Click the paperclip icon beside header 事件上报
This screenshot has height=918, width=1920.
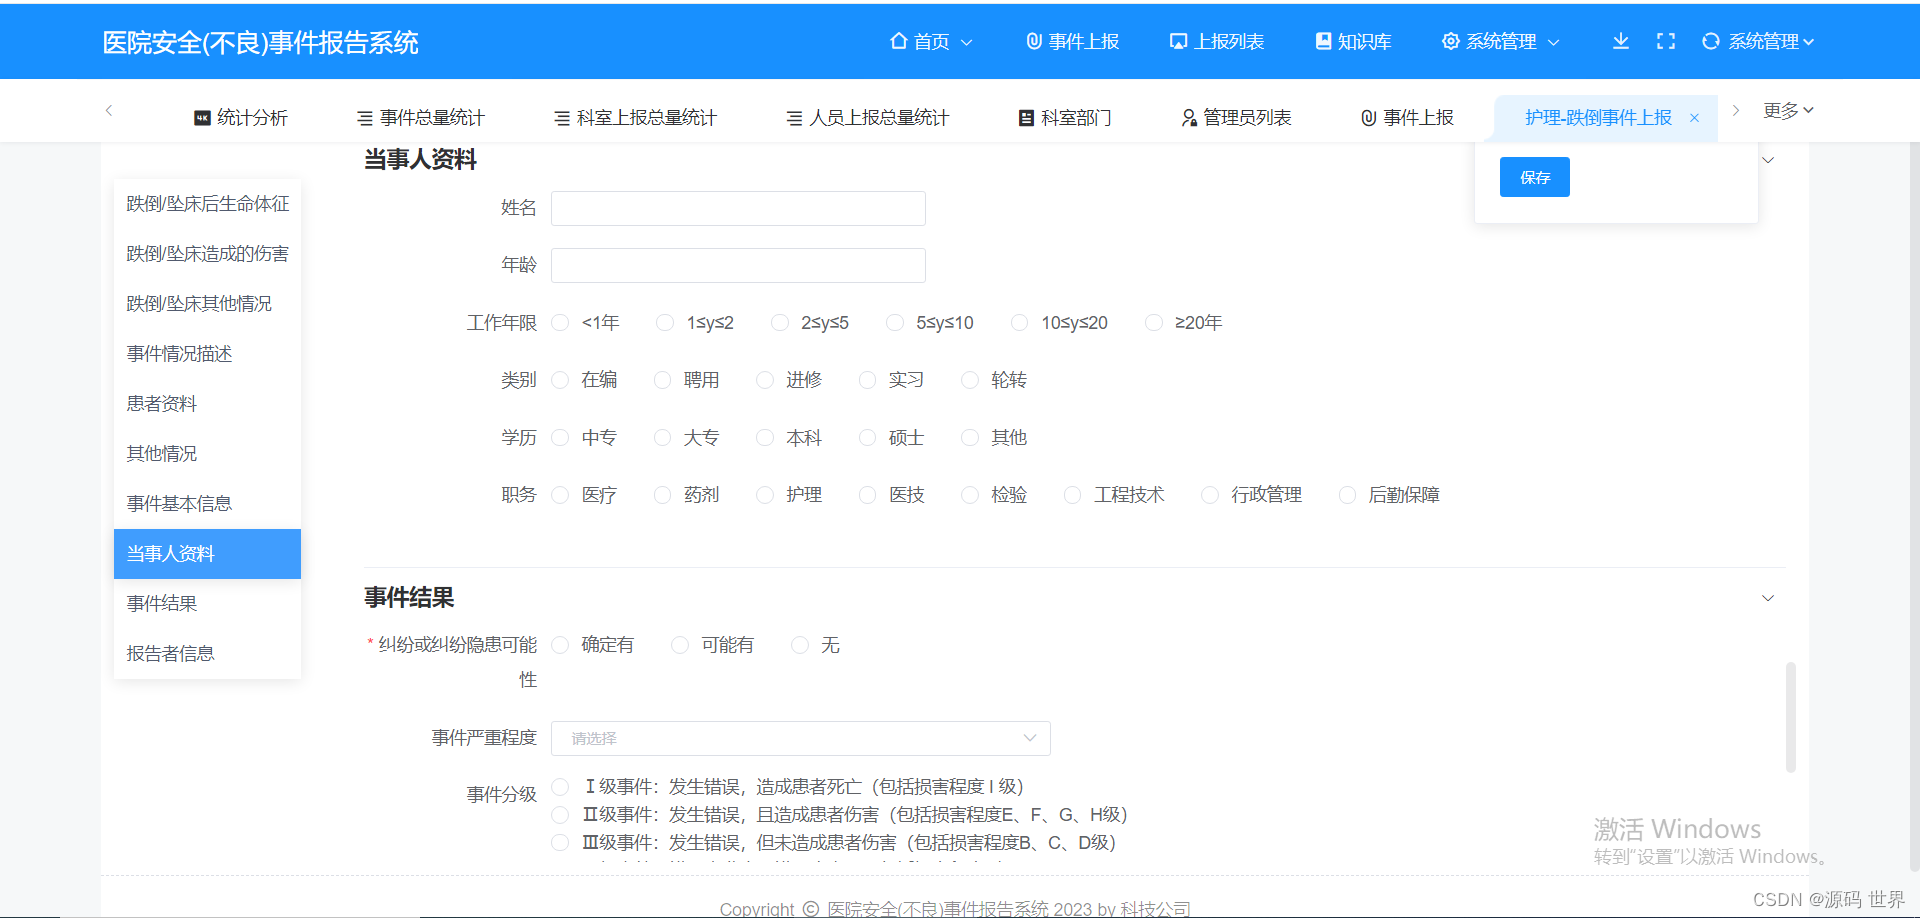click(x=1034, y=41)
